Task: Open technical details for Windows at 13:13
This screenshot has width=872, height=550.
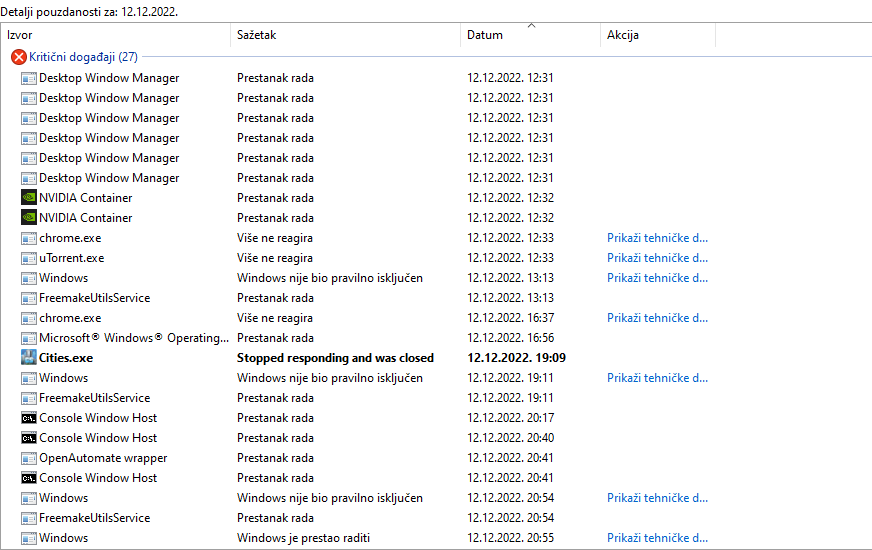Action: [657, 278]
